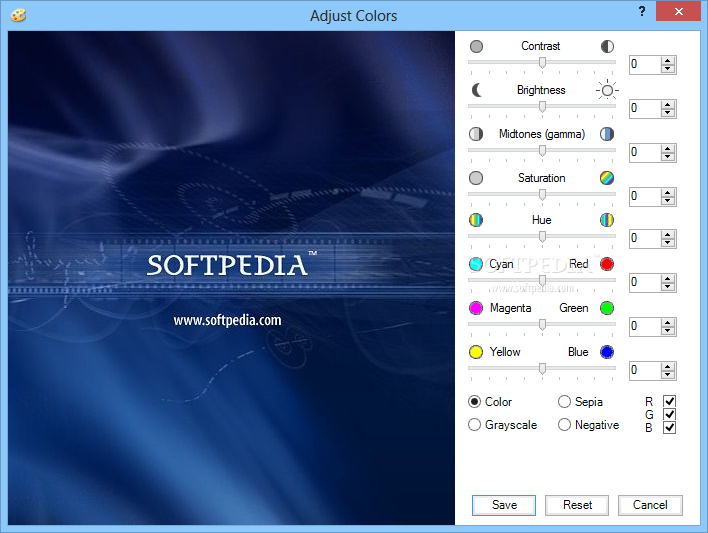Image resolution: width=708 pixels, height=533 pixels.
Task: Click the Contrast slider thumb
Action: tap(542, 62)
